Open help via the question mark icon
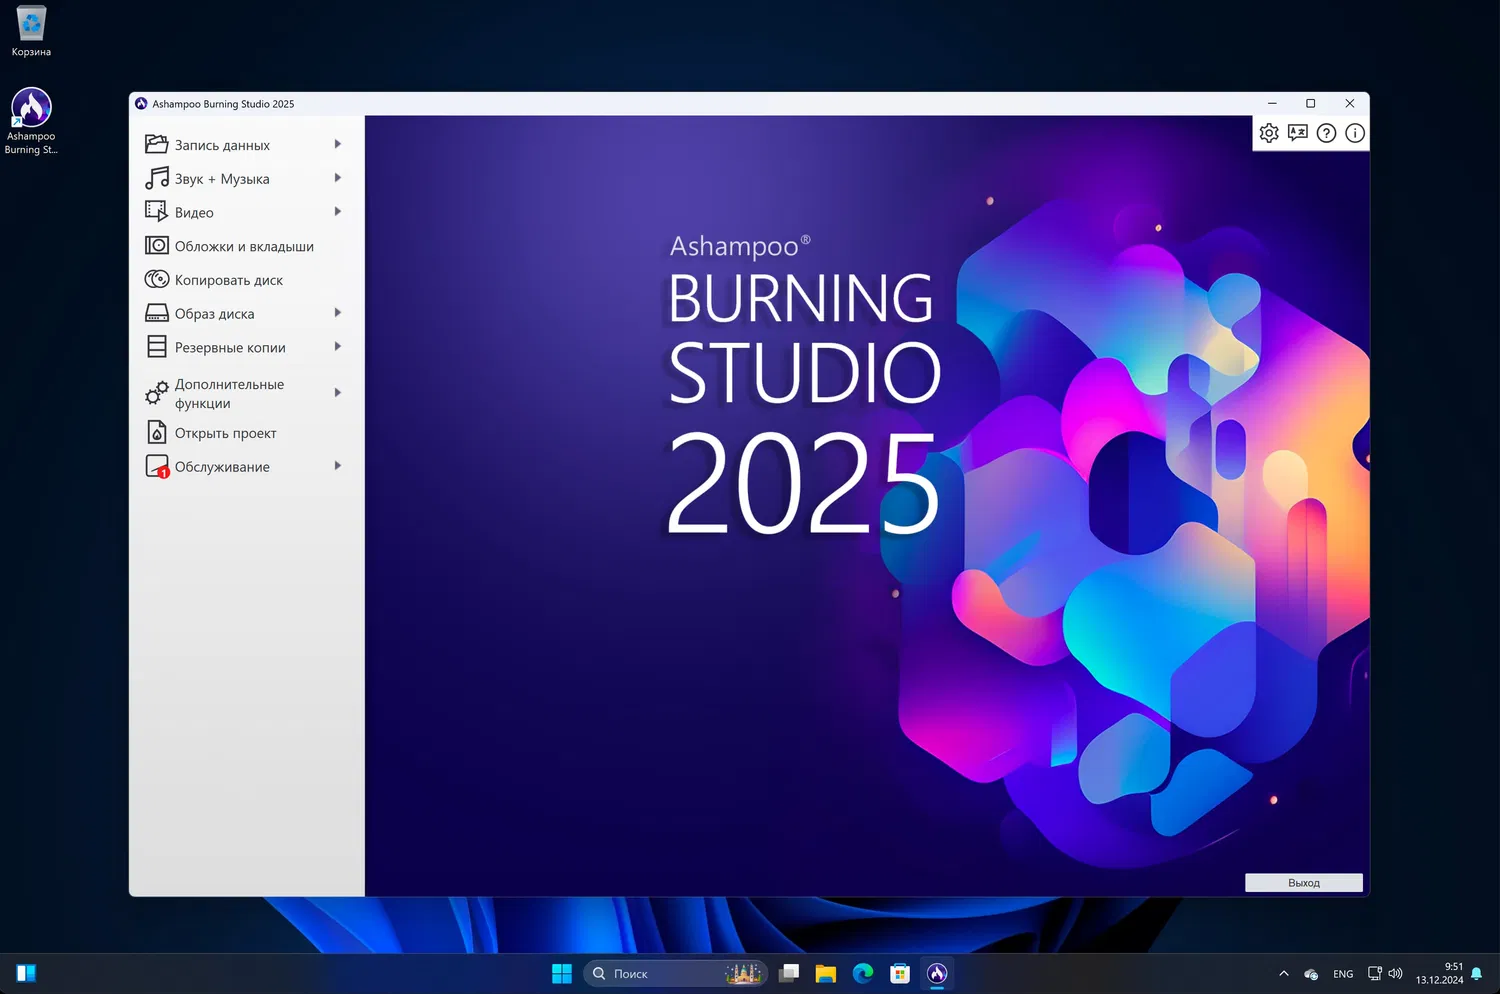The width and height of the screenshot is (1500, 994). point(1326,133)
